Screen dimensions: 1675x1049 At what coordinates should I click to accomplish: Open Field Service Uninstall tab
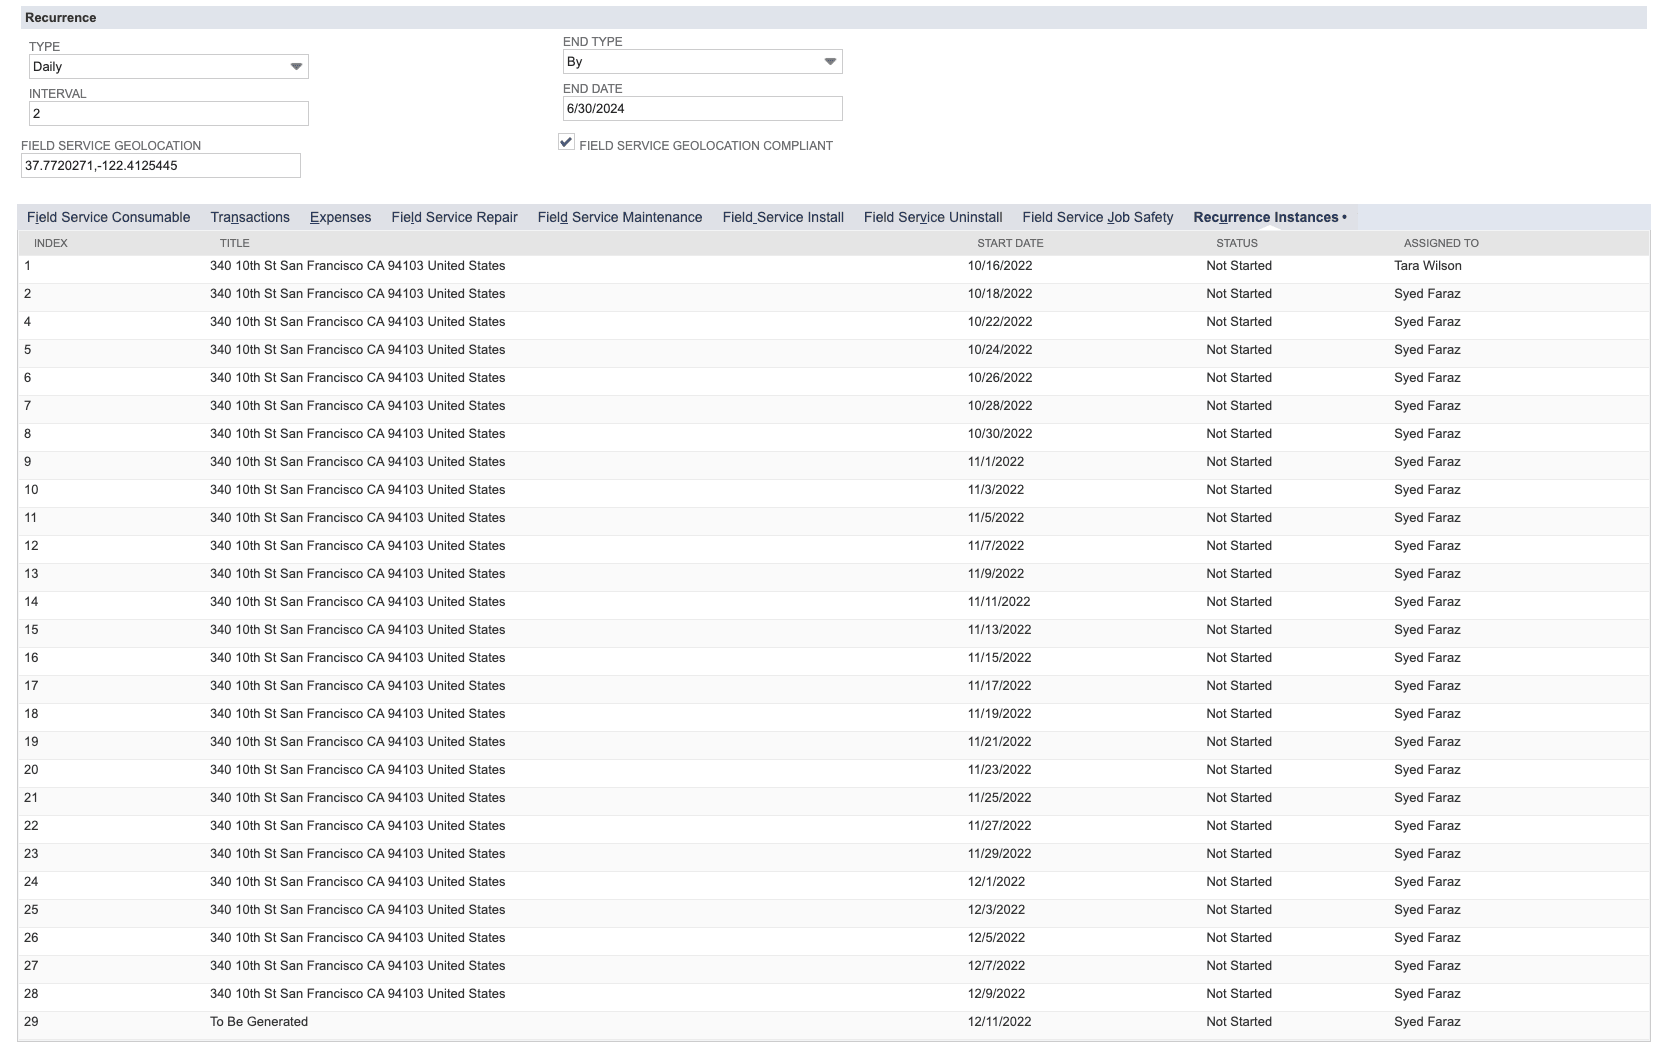click(933, 217)
